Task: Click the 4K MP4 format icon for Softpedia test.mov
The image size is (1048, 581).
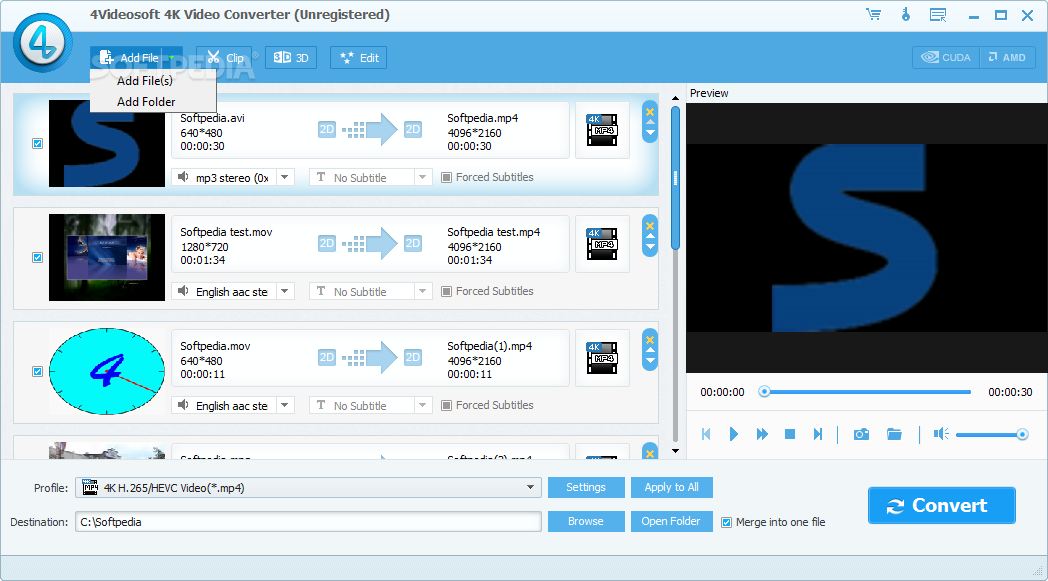Action: pyautogui.click(x=602, y=244)
